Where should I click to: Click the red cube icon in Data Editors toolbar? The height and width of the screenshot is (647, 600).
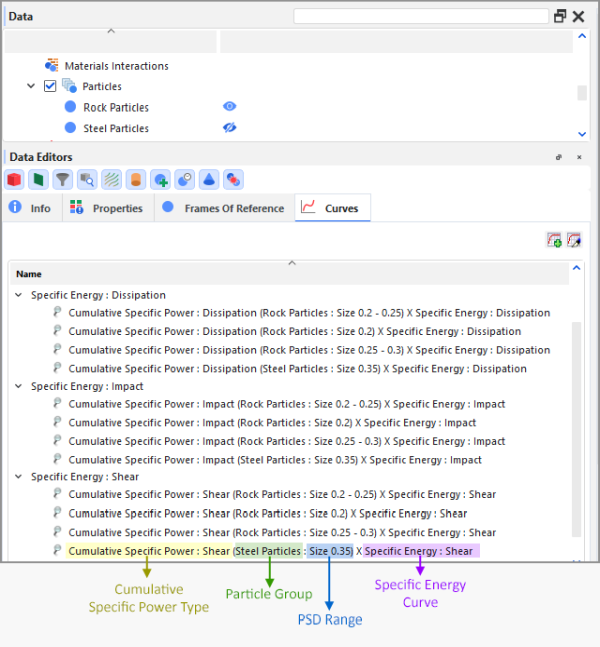coord(14,180)
